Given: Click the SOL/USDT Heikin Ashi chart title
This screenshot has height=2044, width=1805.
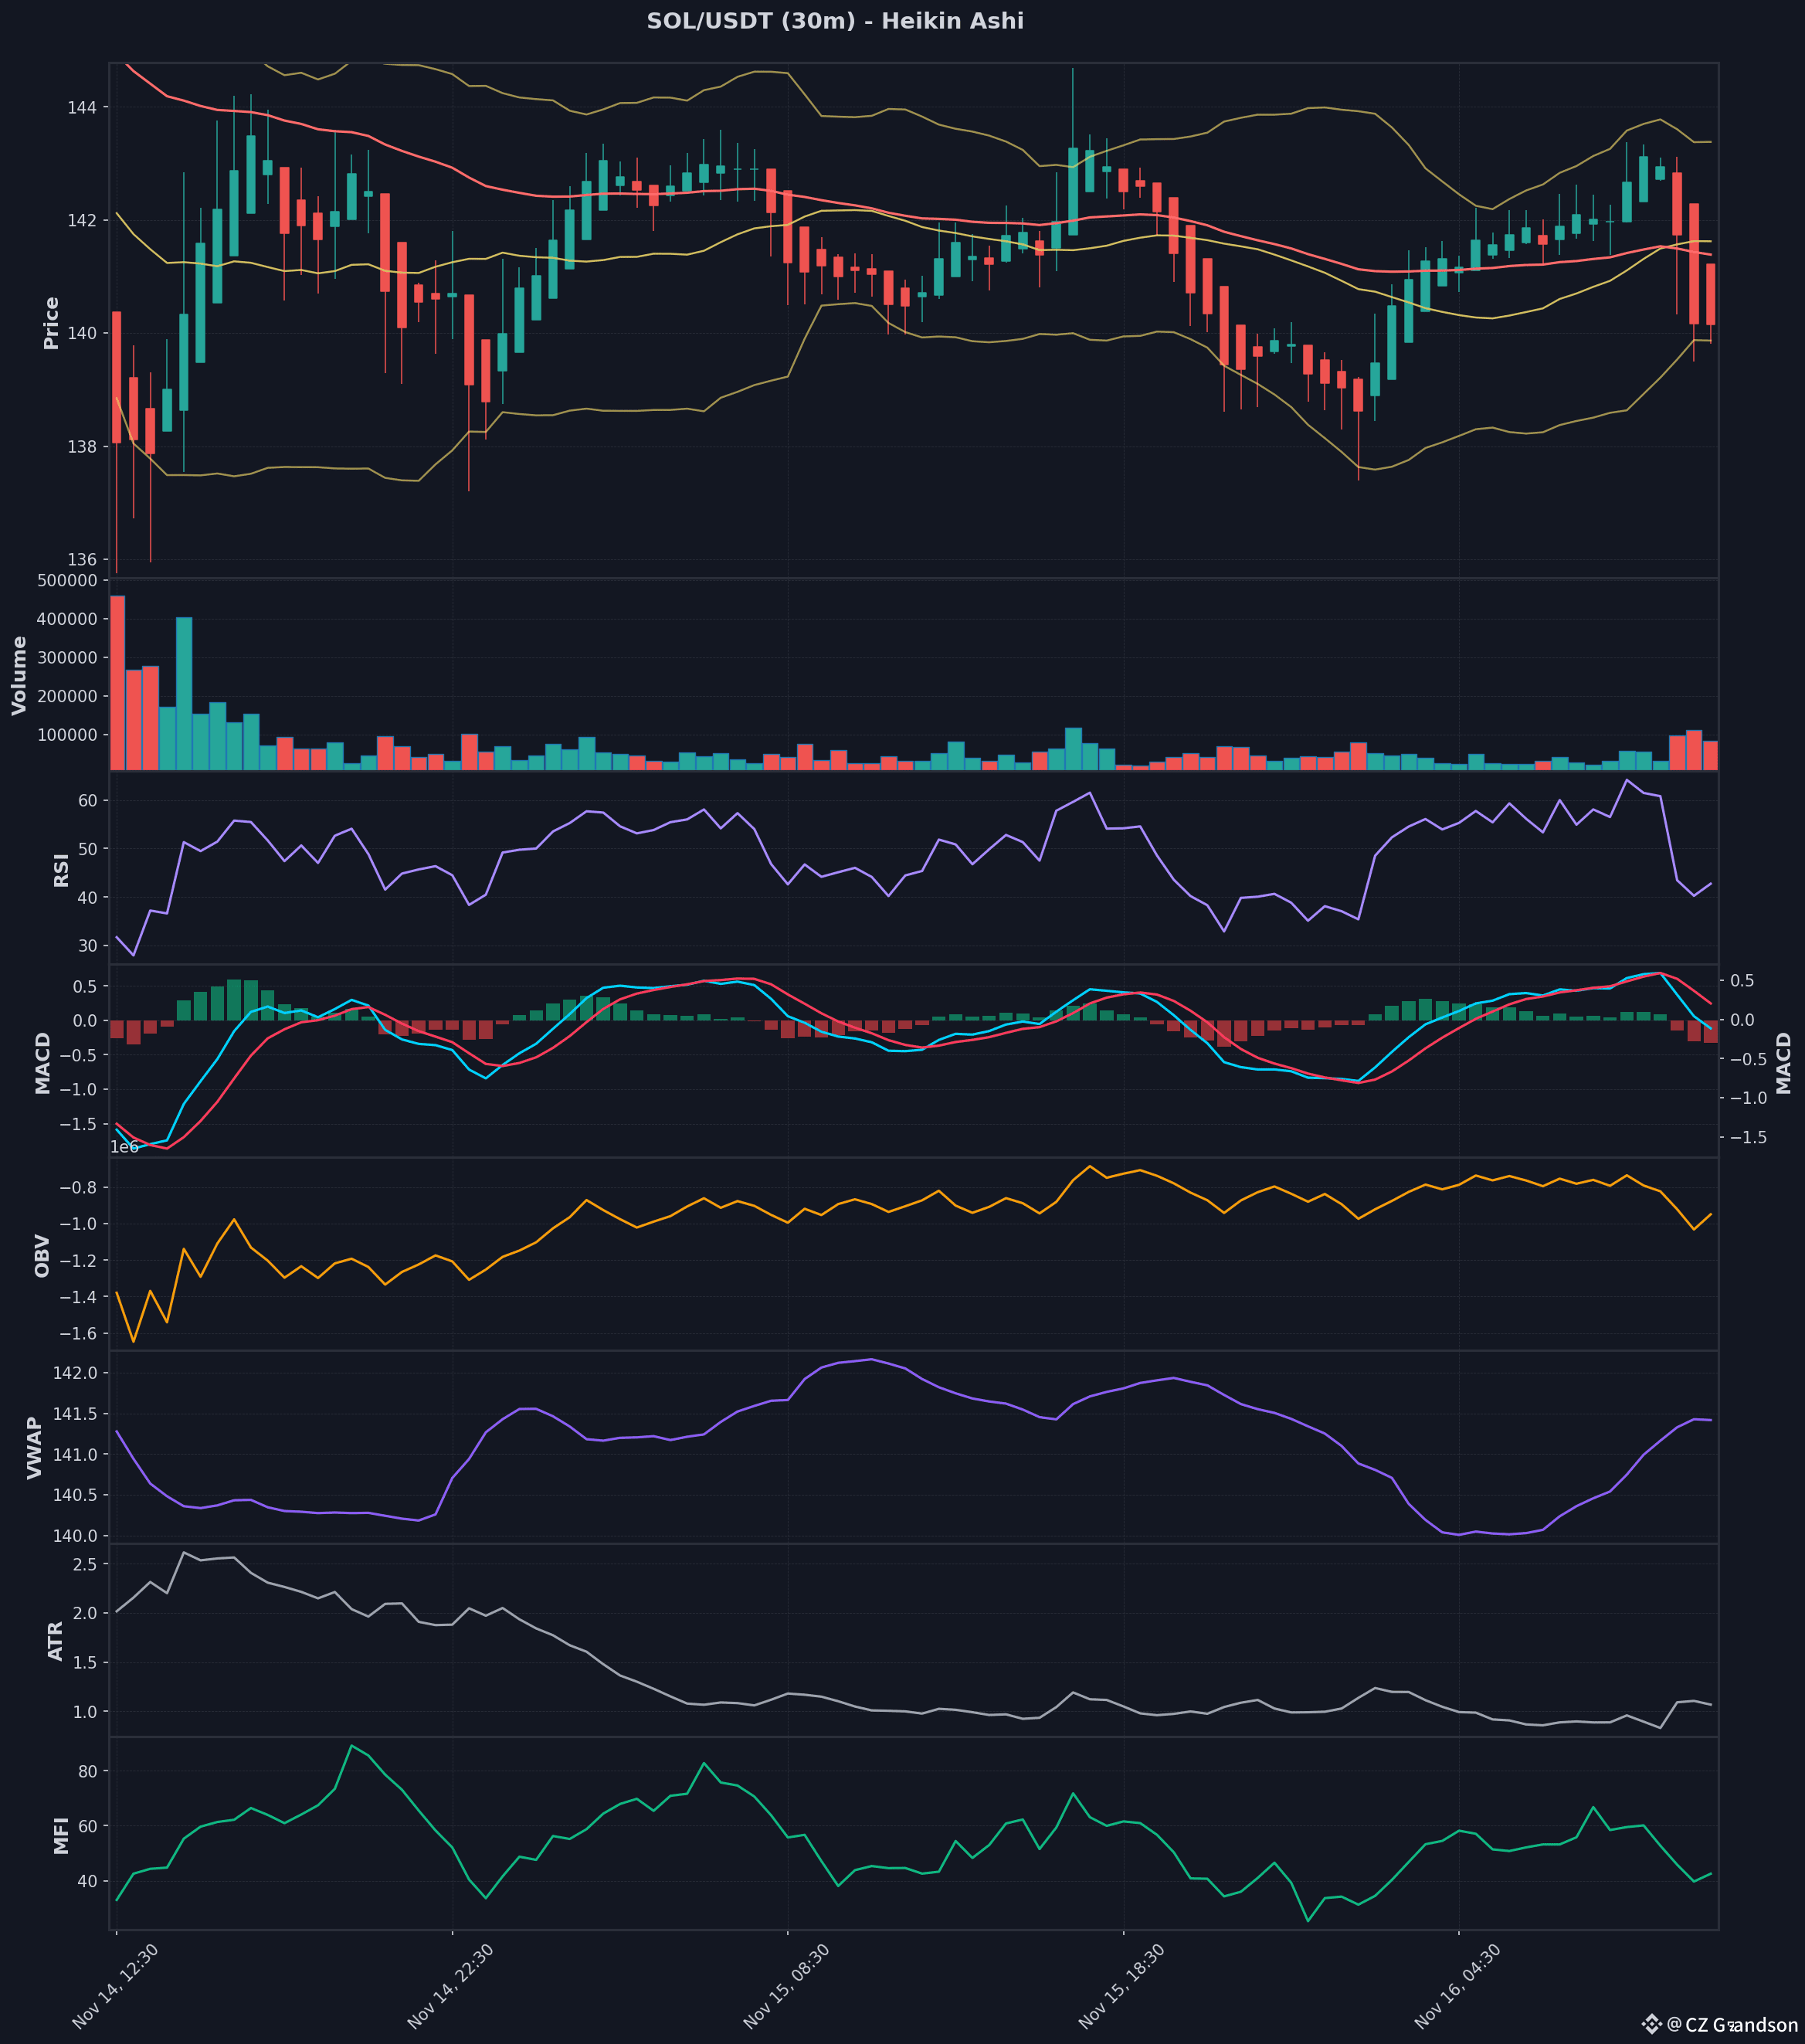Looking at the screenshot, I should tap(835, 21).
